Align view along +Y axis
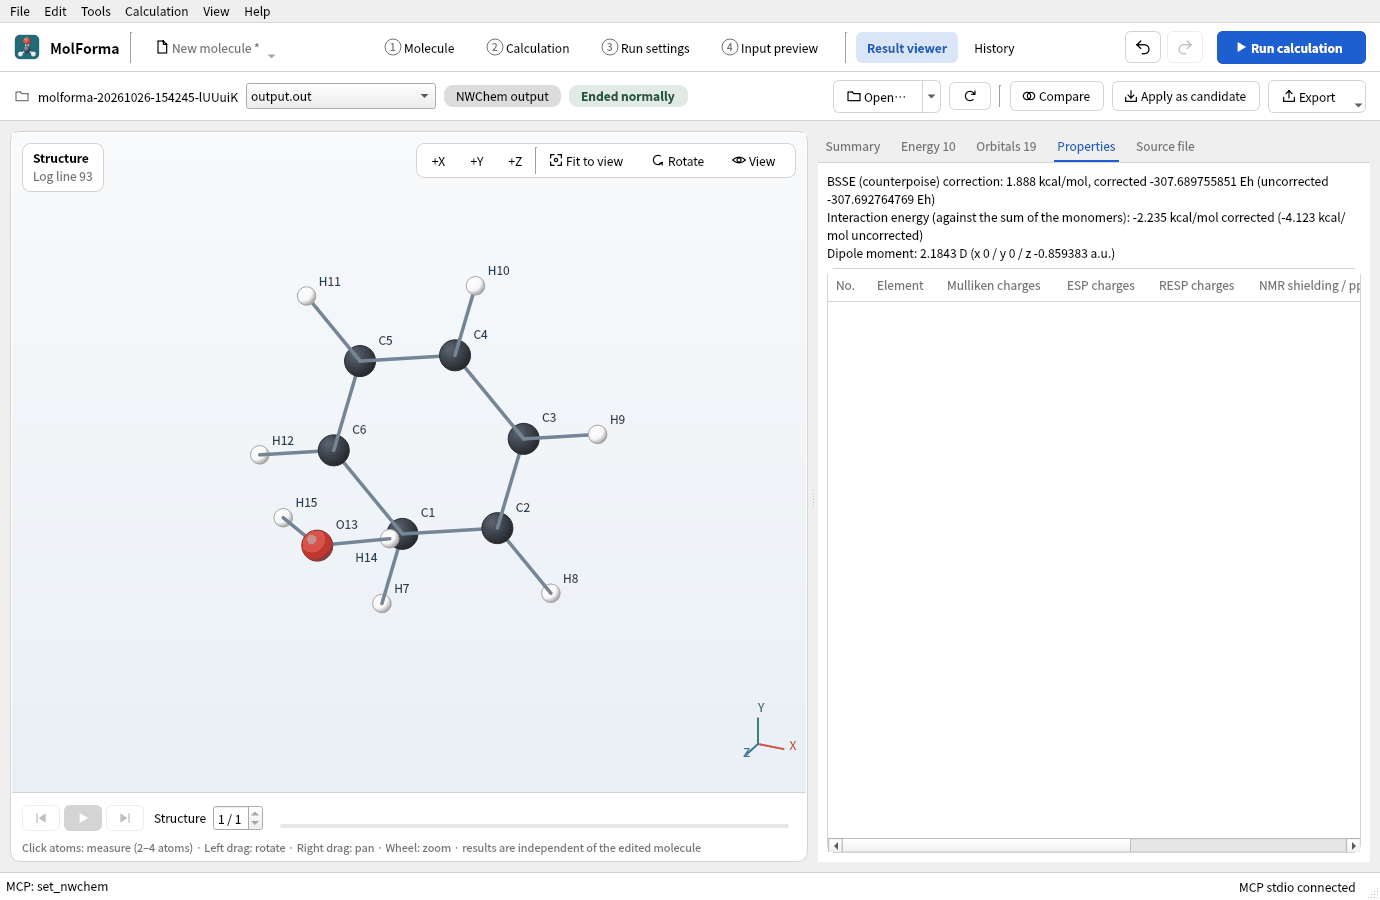This screenshot has width=1380, height=900. point(477,161)
